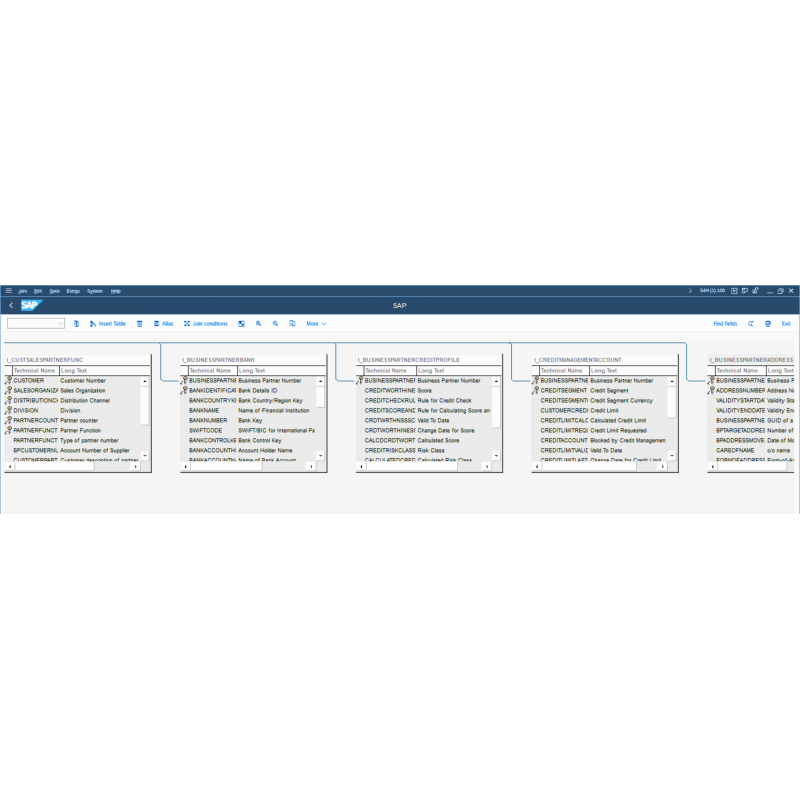This screenshot has height=800, width=800.
Task: Toggle the key icon beside BUSINESSPARTNER in I_BUSINESSPARTNERBANK
Action: click(185, 380)
